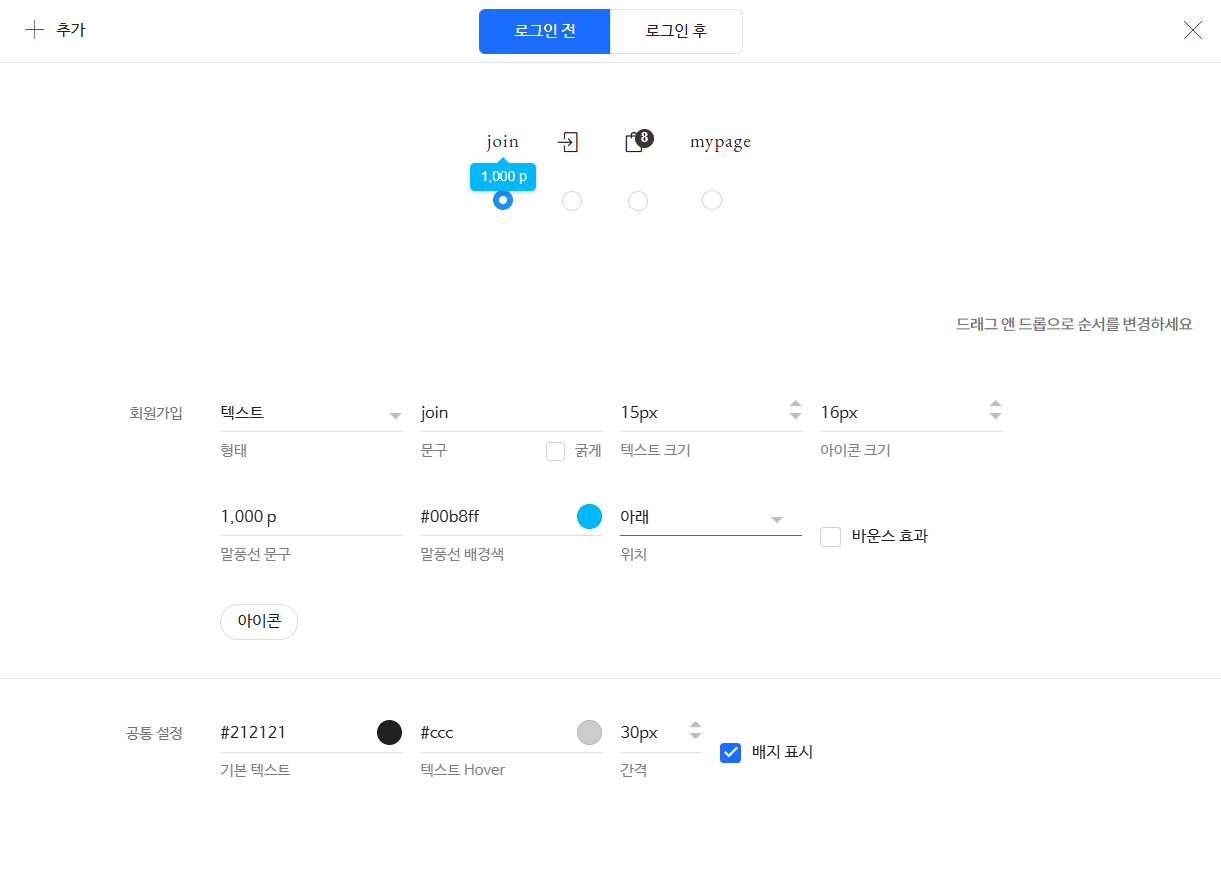Screen dimensions: 1221x882
Task: Decrease icon size with down arrow
Action: [x=995, y=416]
